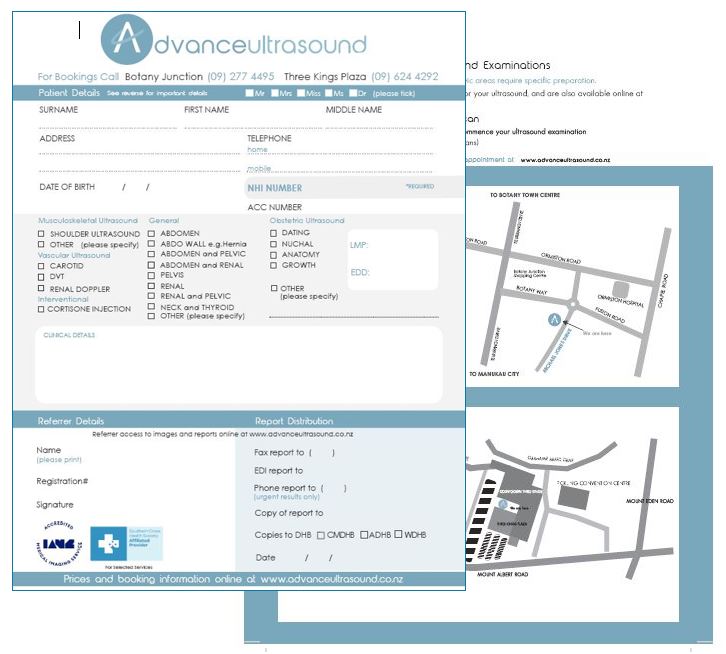The image size is (726, 654).
Task: Click the Referrer Details header
Action: pyautogui.click(x=71, y=421)
